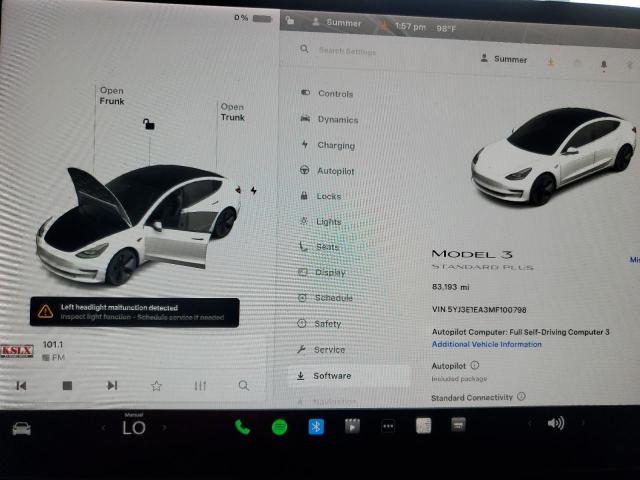Favorite the 101.1 station with star
Screen dimensions: 640x480
[x=156, y=385]
